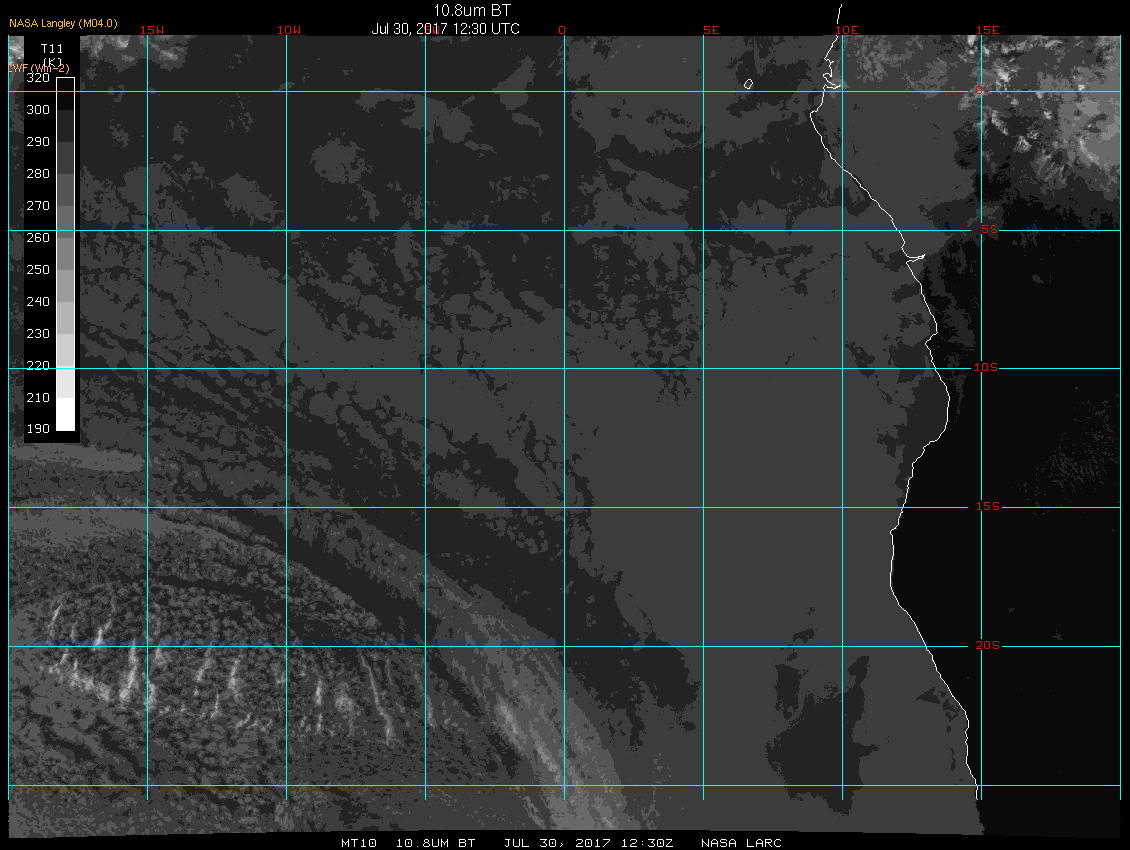The image size is (1130, 850).
Task: Select the 15W longitude label
Action: point(151,30)
